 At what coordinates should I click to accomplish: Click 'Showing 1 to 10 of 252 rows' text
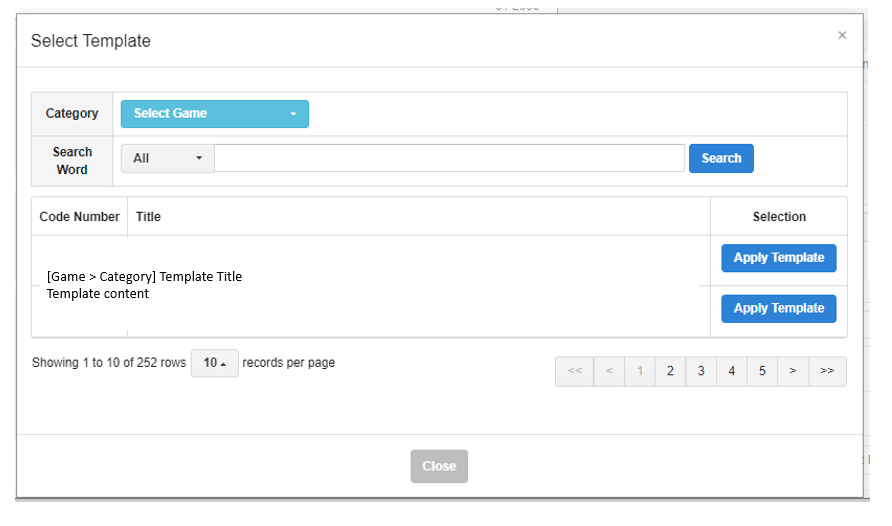point(109,363)
